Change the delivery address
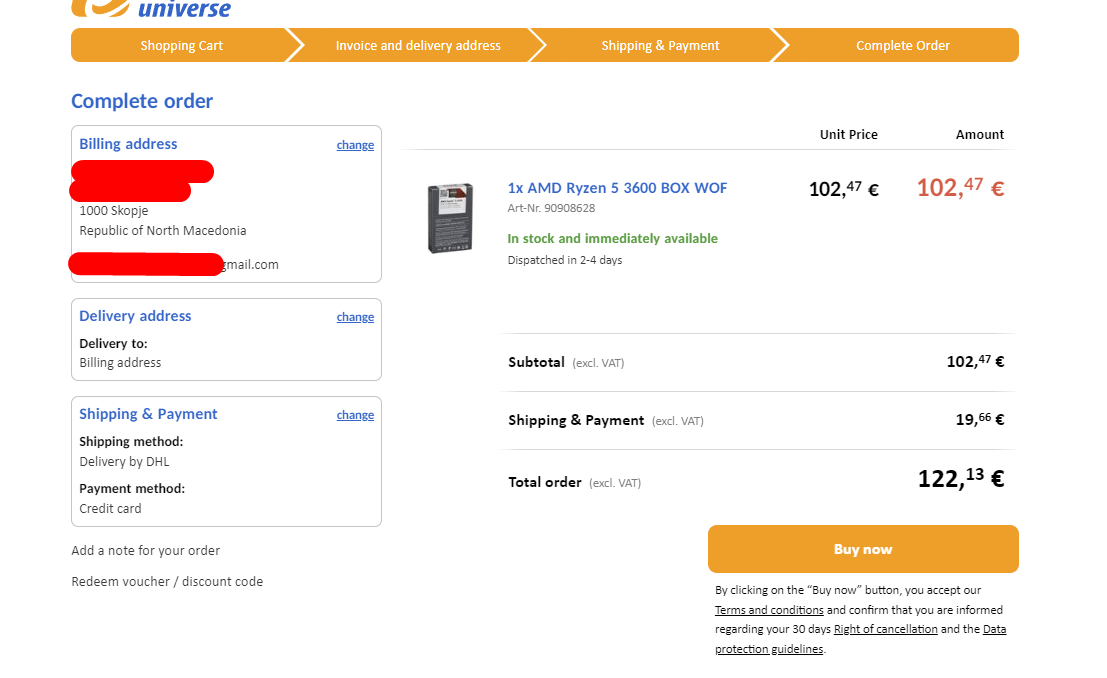The width and height of the screenshot is (1107, 678). tap(355, 317)
